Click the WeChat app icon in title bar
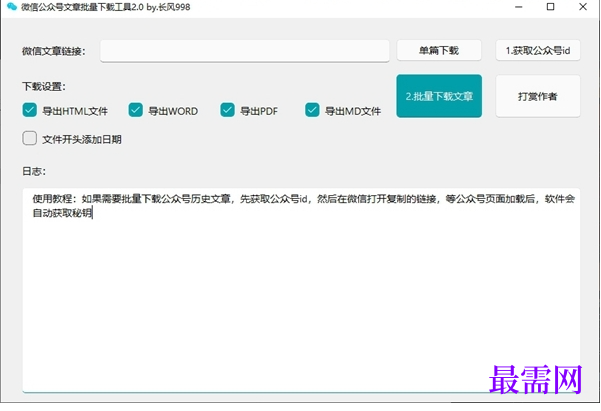Viewport: 601px width, 411px height. pos(12,7)
